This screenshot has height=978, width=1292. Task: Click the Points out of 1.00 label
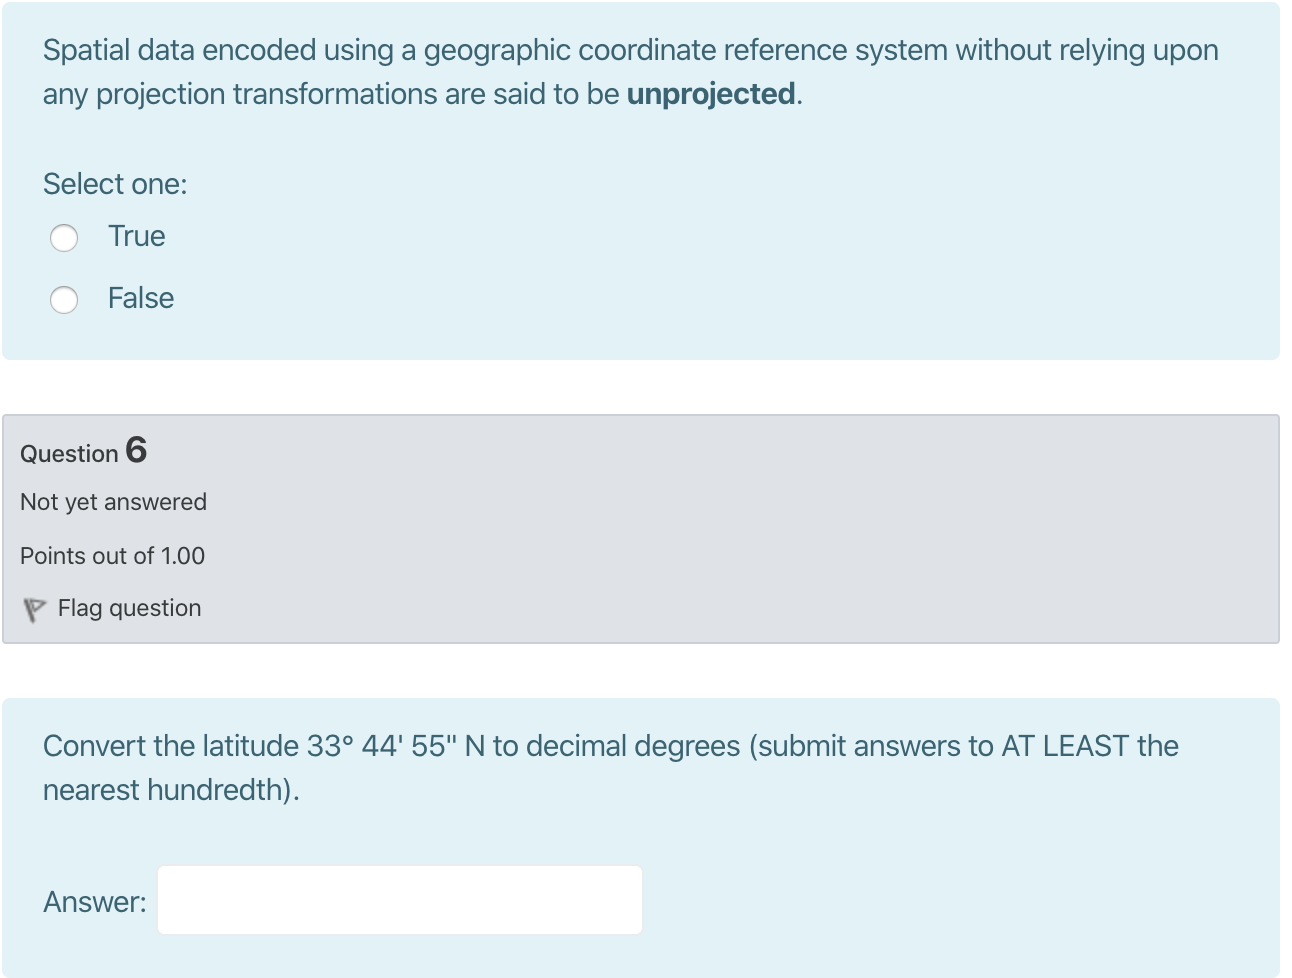pyautogui.click(x=112, y=556)
